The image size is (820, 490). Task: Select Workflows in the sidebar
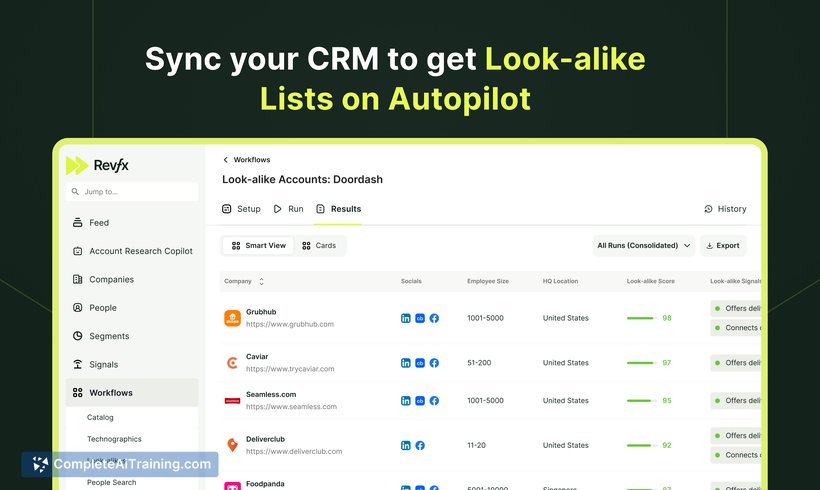coord(132,392)
